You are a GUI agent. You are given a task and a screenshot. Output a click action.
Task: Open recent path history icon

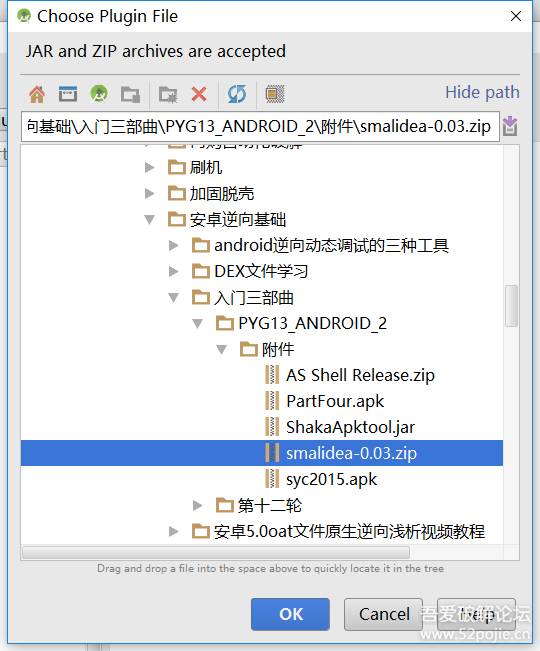tap(510, 126)
